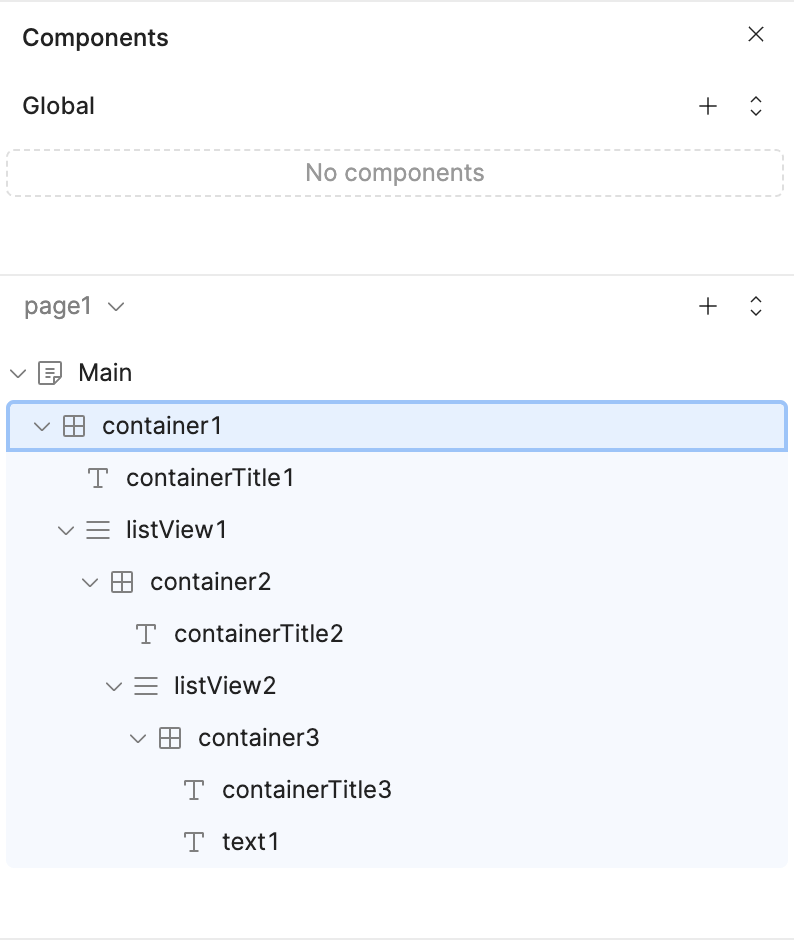
Task: Add a new Global component
Action: [708, 106]
